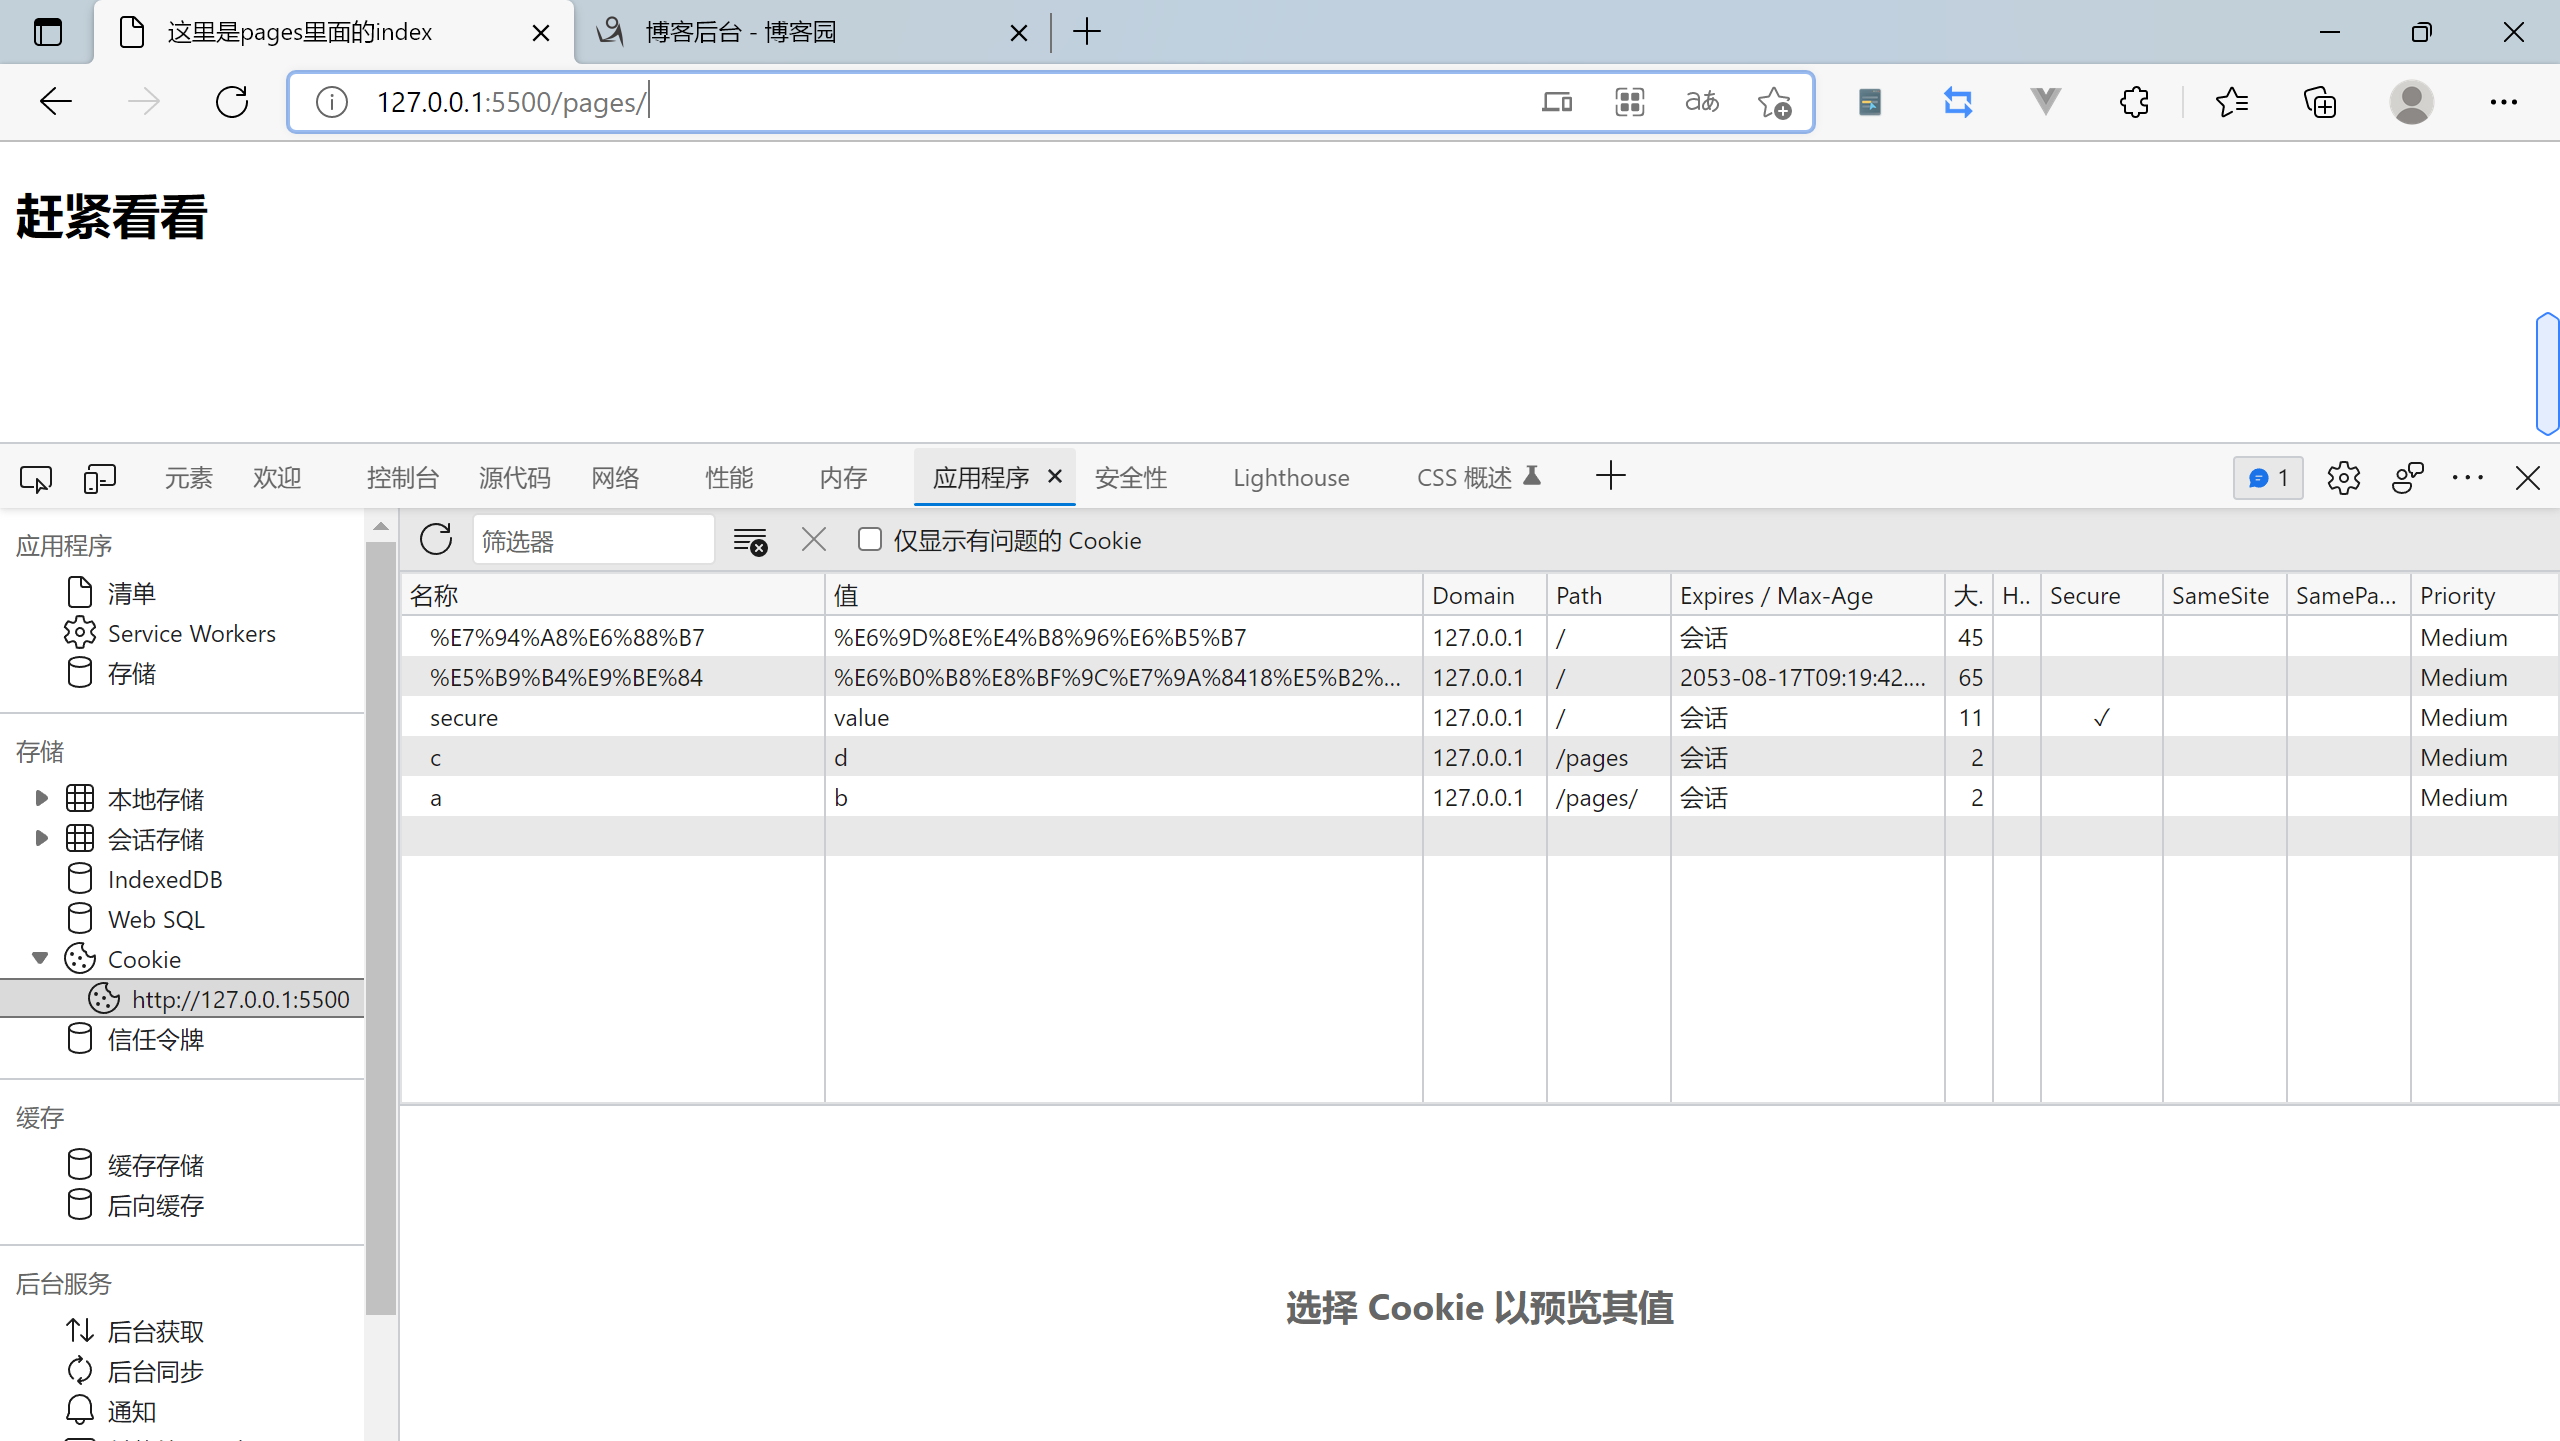Open the issues counter button
Screen dimensions: 2560x1441
(x=2268, y=478)
